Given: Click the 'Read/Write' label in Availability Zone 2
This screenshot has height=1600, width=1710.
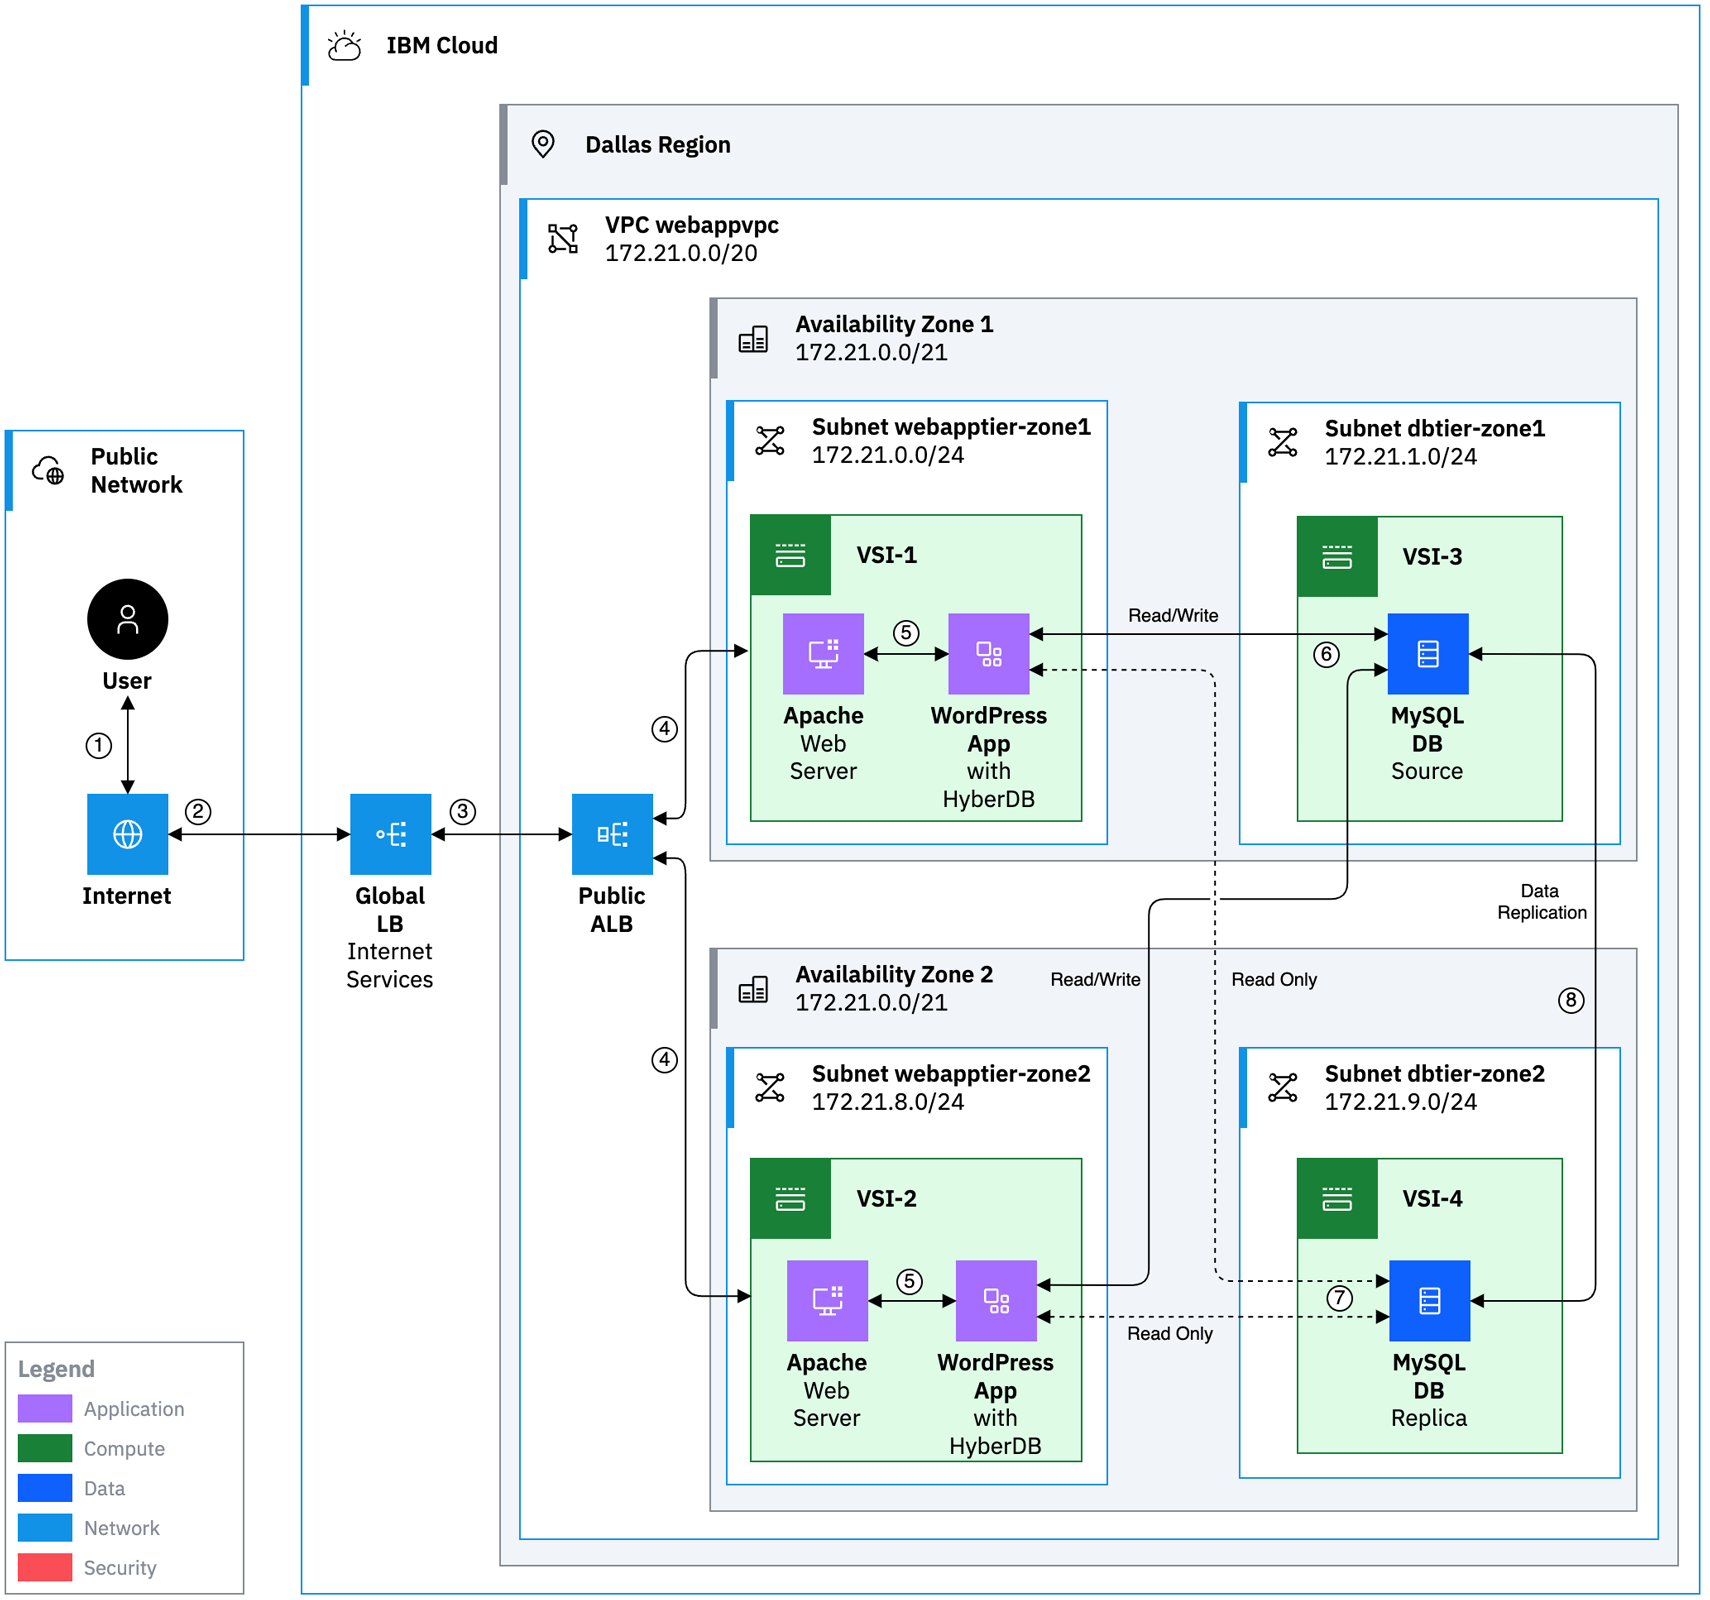Looking at the screenshot, I should pyautogui.click(x=1095, y=979).
